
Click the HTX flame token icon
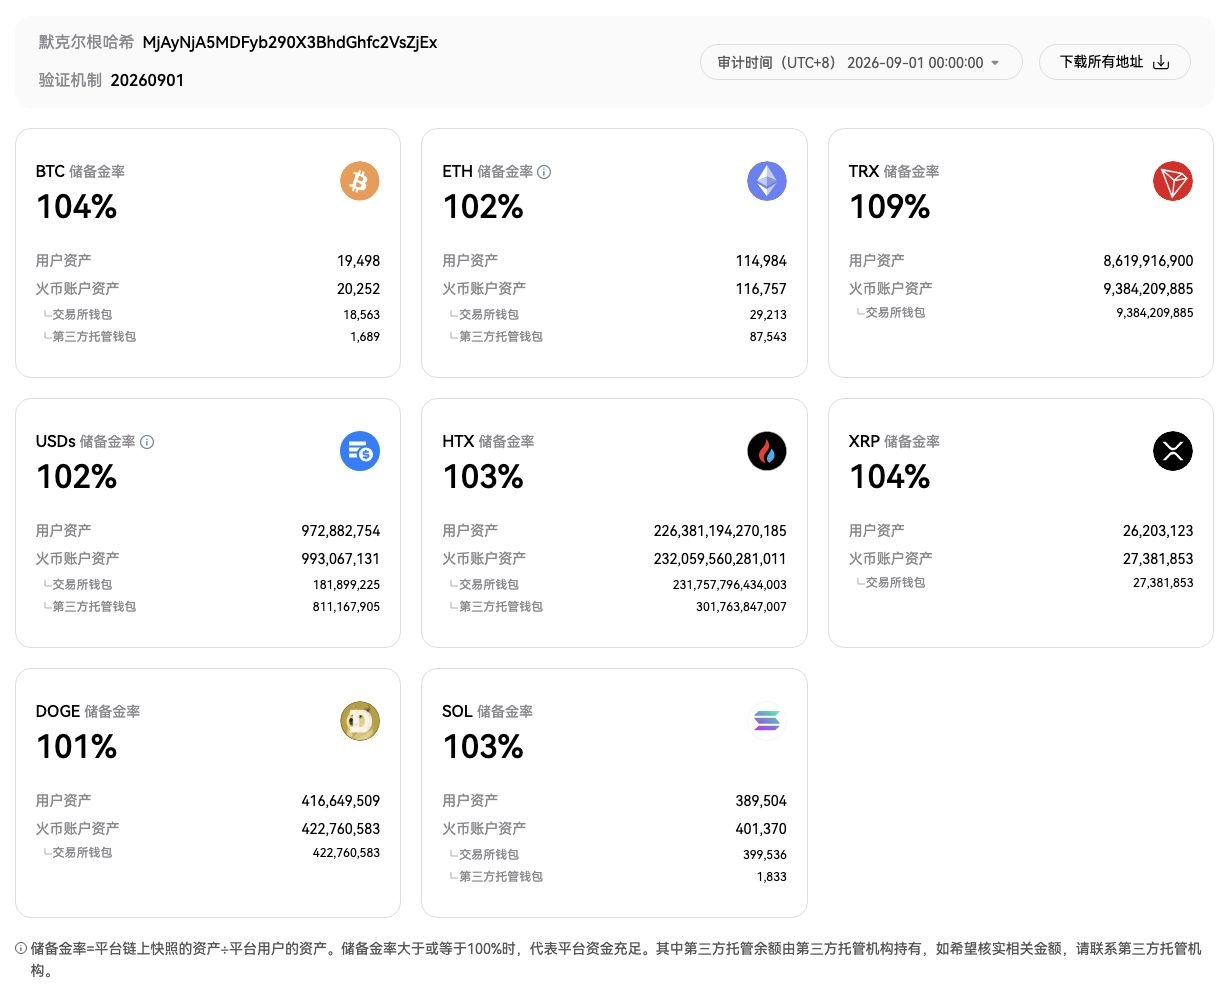tap(767, 451)
